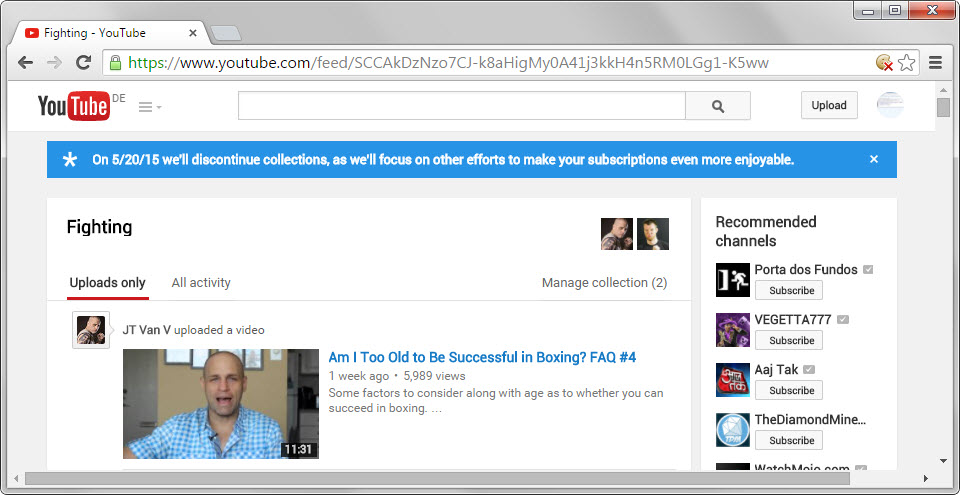
Task: Open the JT Van V channel name link
Action: pyautogui.click(x=146, y=330)
